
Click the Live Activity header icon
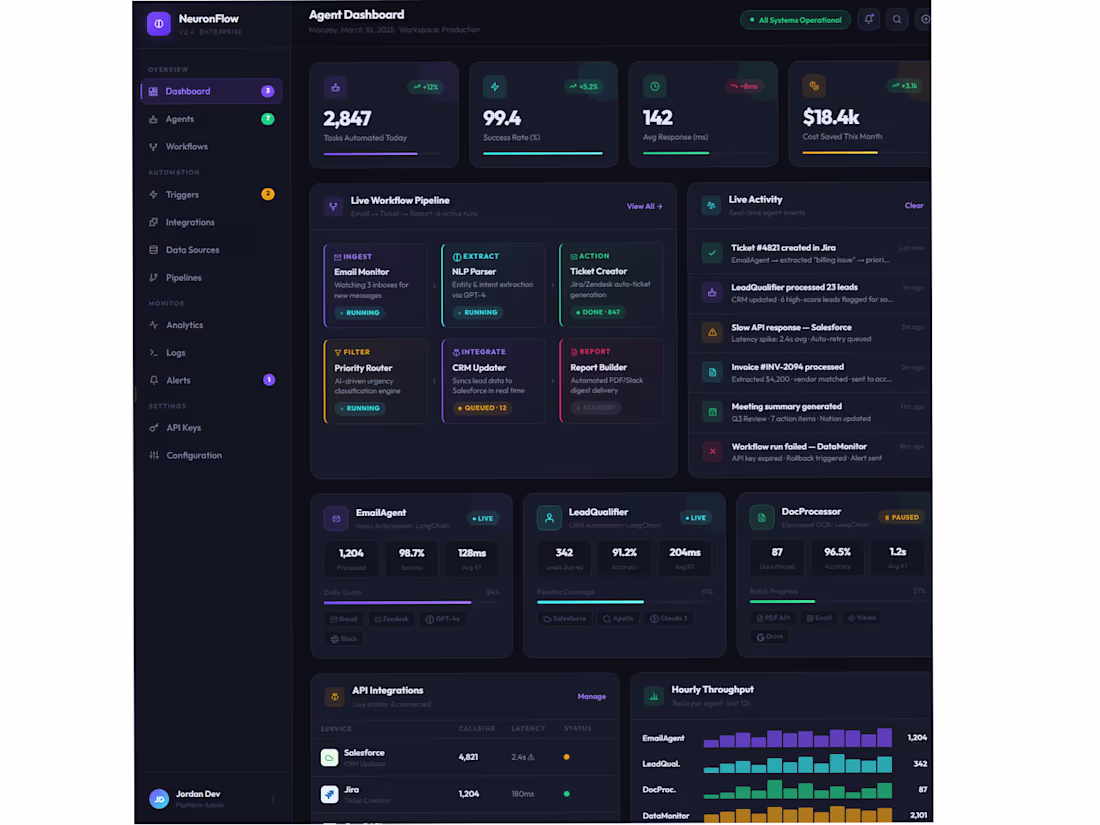(x=711, y=206)
